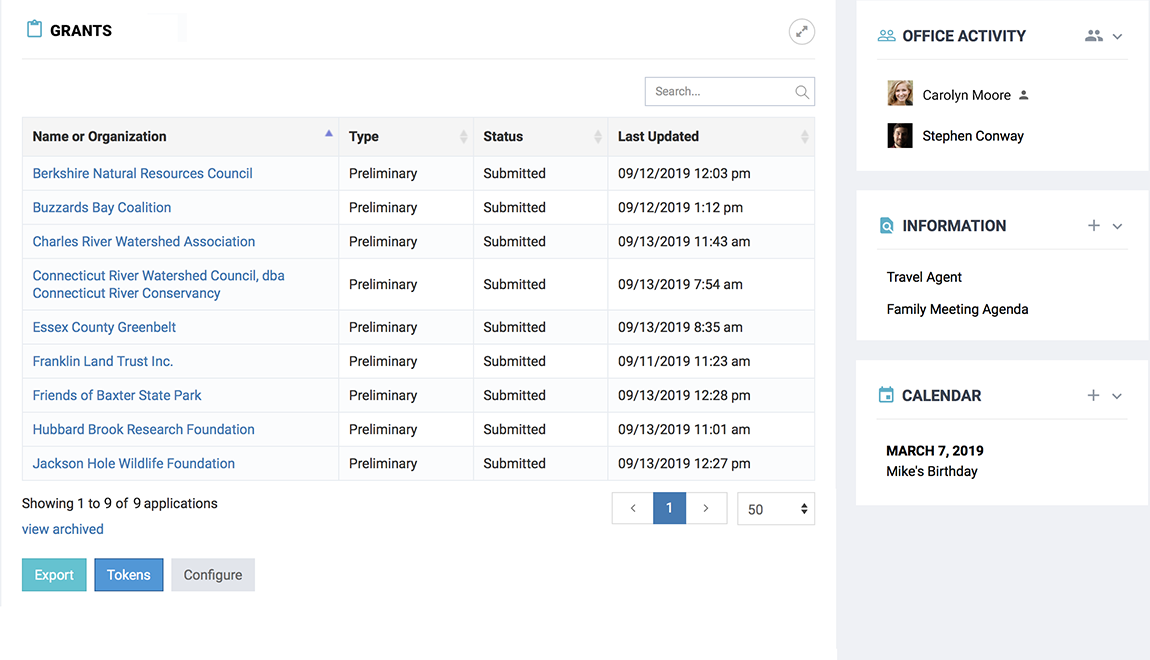This screenshot has width=1150, height=660.
Task: Click the magnifier icon in search box
Action: click(x=801, y=92)
